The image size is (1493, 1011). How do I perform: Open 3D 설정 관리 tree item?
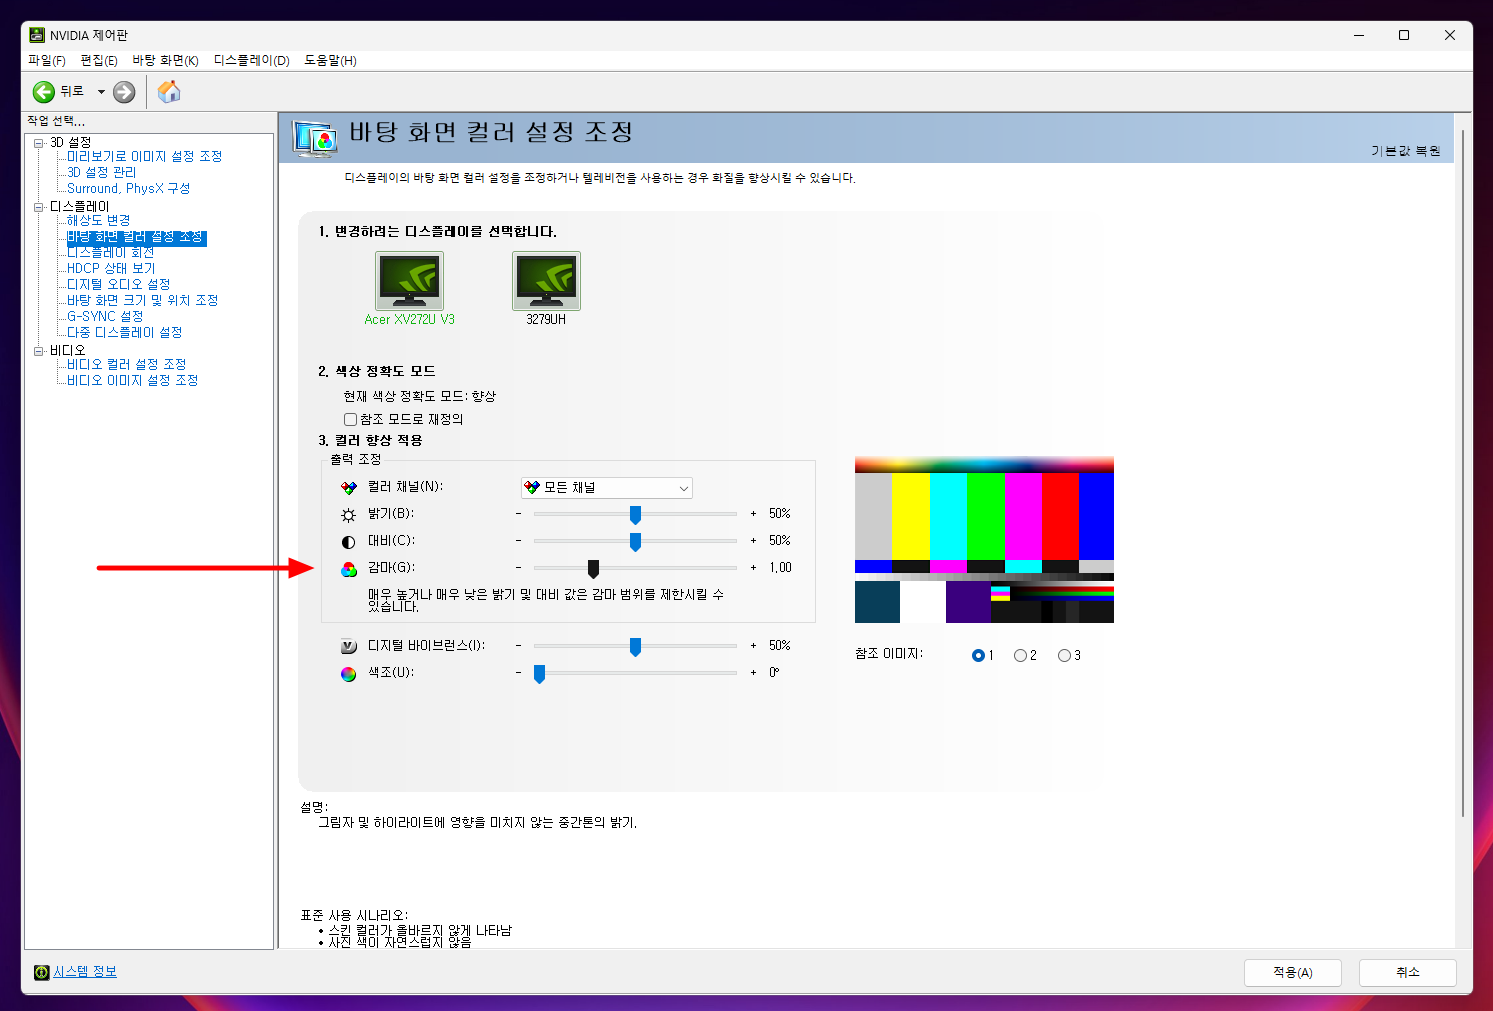tap(102, 173)
